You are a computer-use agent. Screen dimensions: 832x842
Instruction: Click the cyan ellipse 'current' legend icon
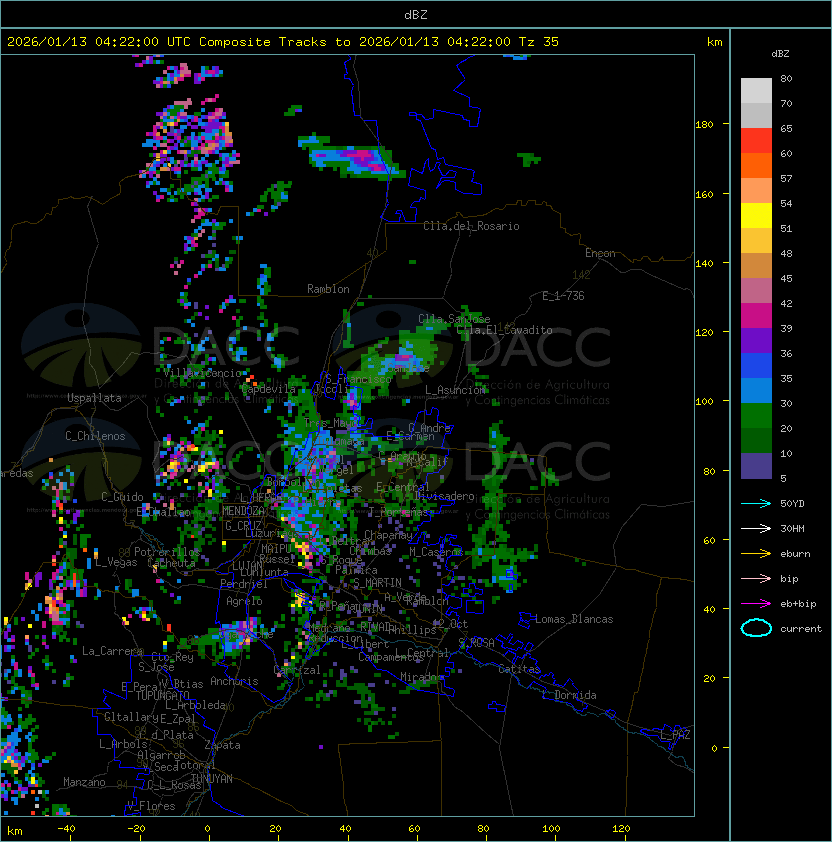[x=756, y=628]
